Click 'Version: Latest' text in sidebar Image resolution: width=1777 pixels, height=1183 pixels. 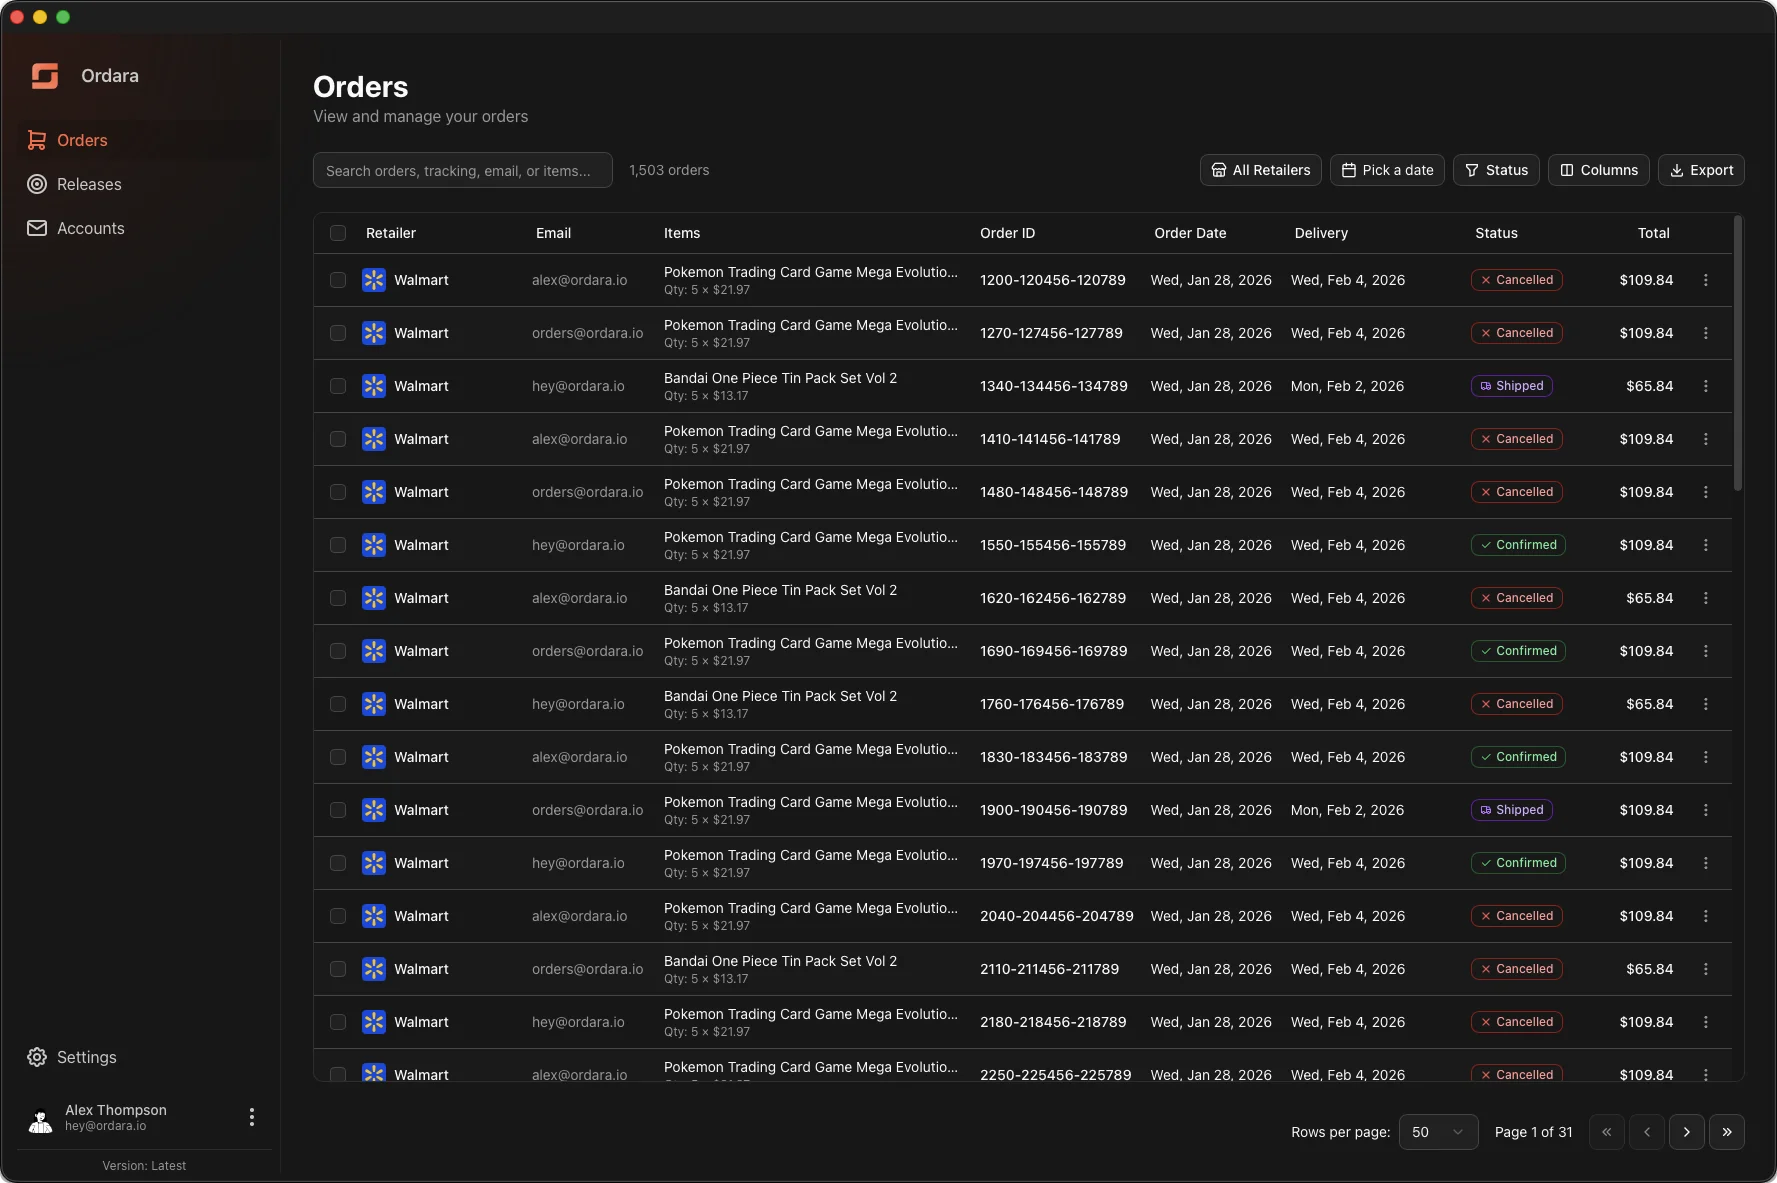pos(144,1166)
